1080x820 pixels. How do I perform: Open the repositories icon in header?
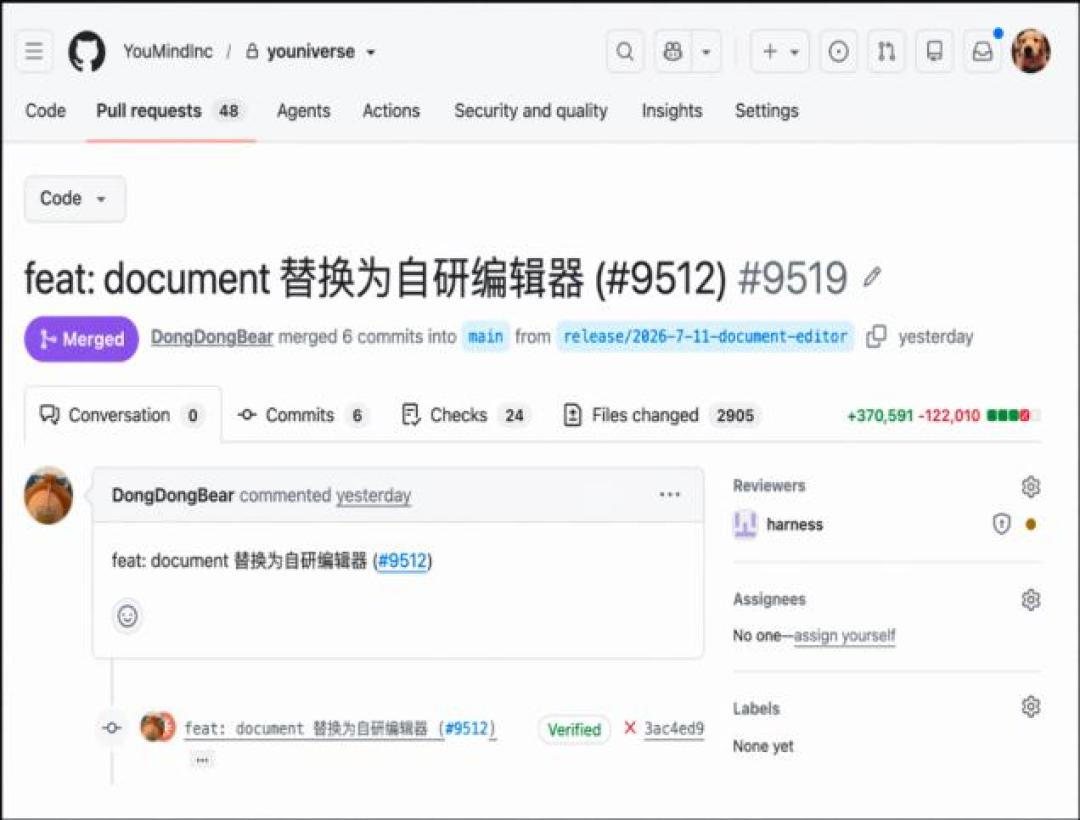click(935, 52)
